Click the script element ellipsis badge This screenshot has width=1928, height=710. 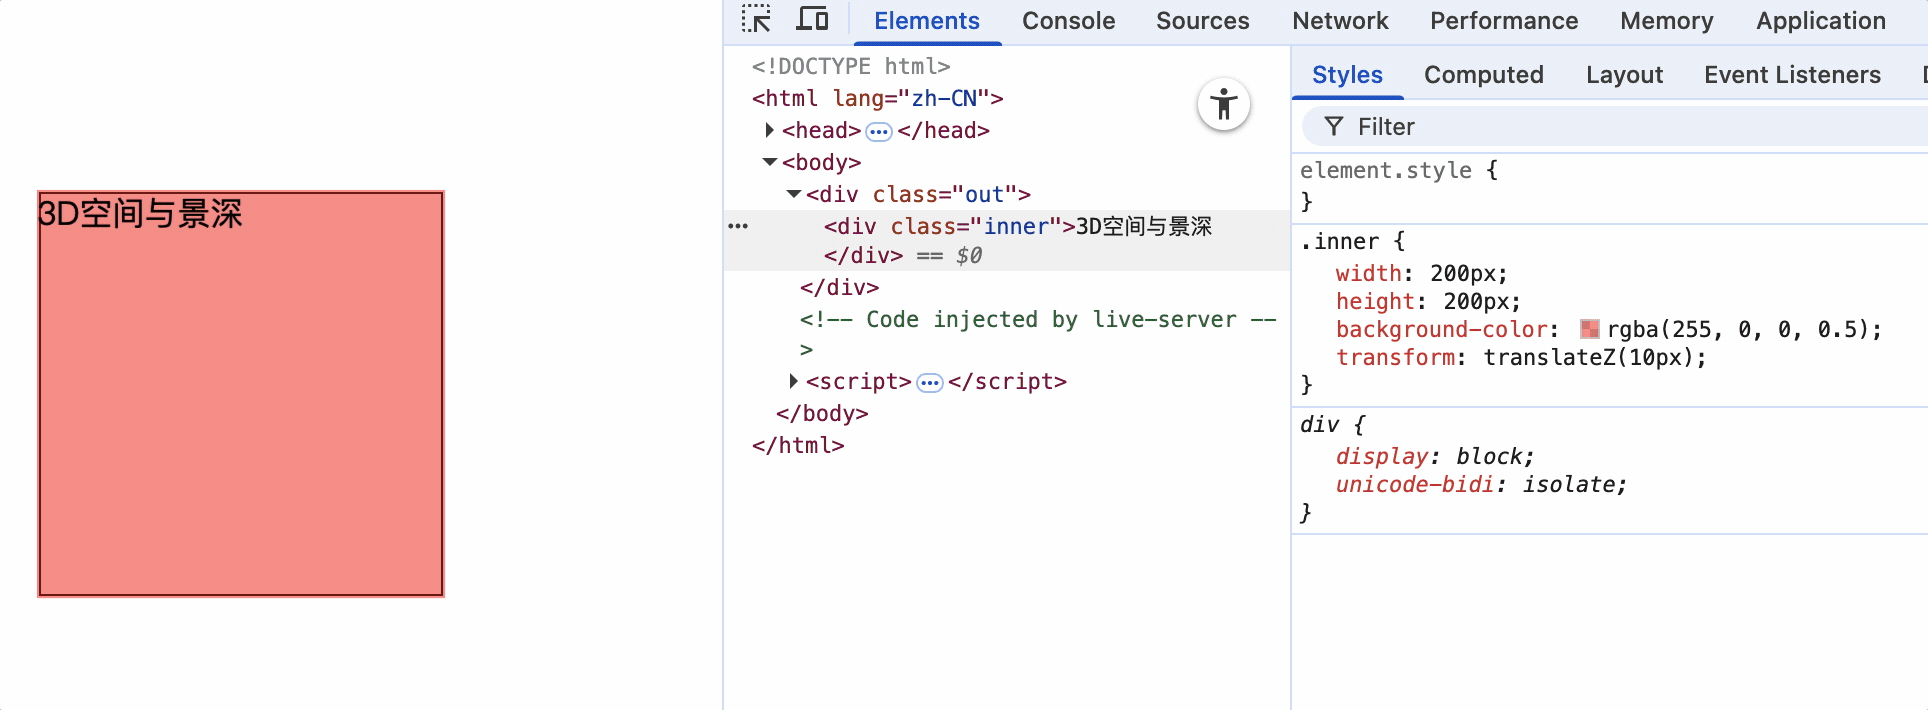pos(929,383)
